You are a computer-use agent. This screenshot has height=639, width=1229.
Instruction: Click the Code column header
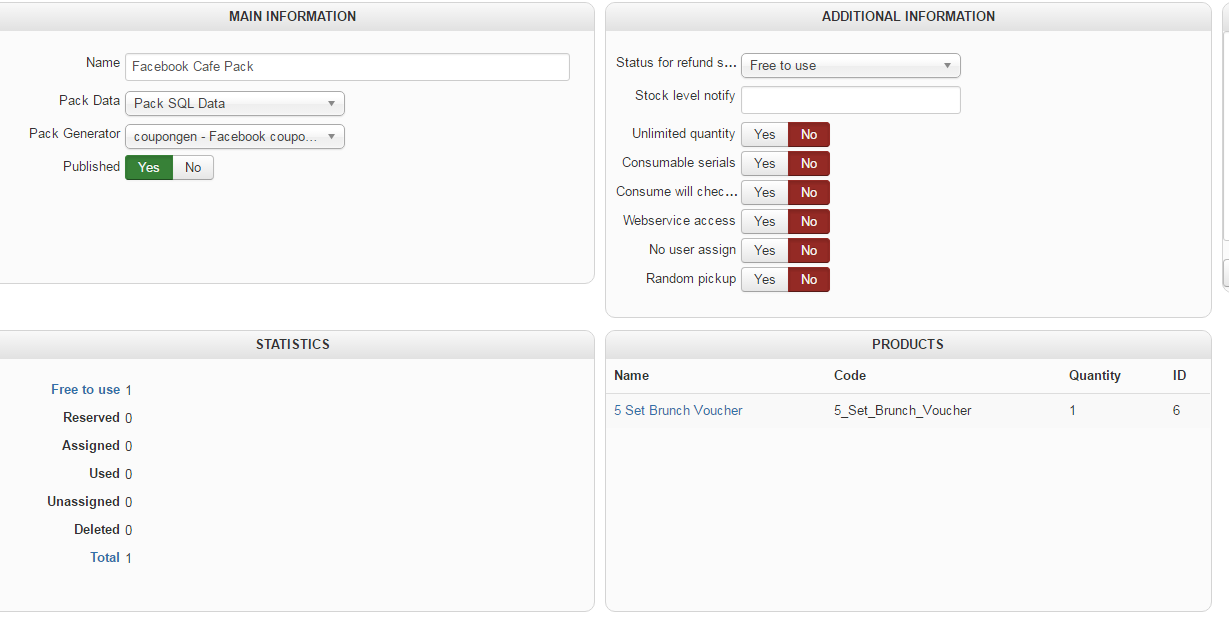click(x=850, y=376)
